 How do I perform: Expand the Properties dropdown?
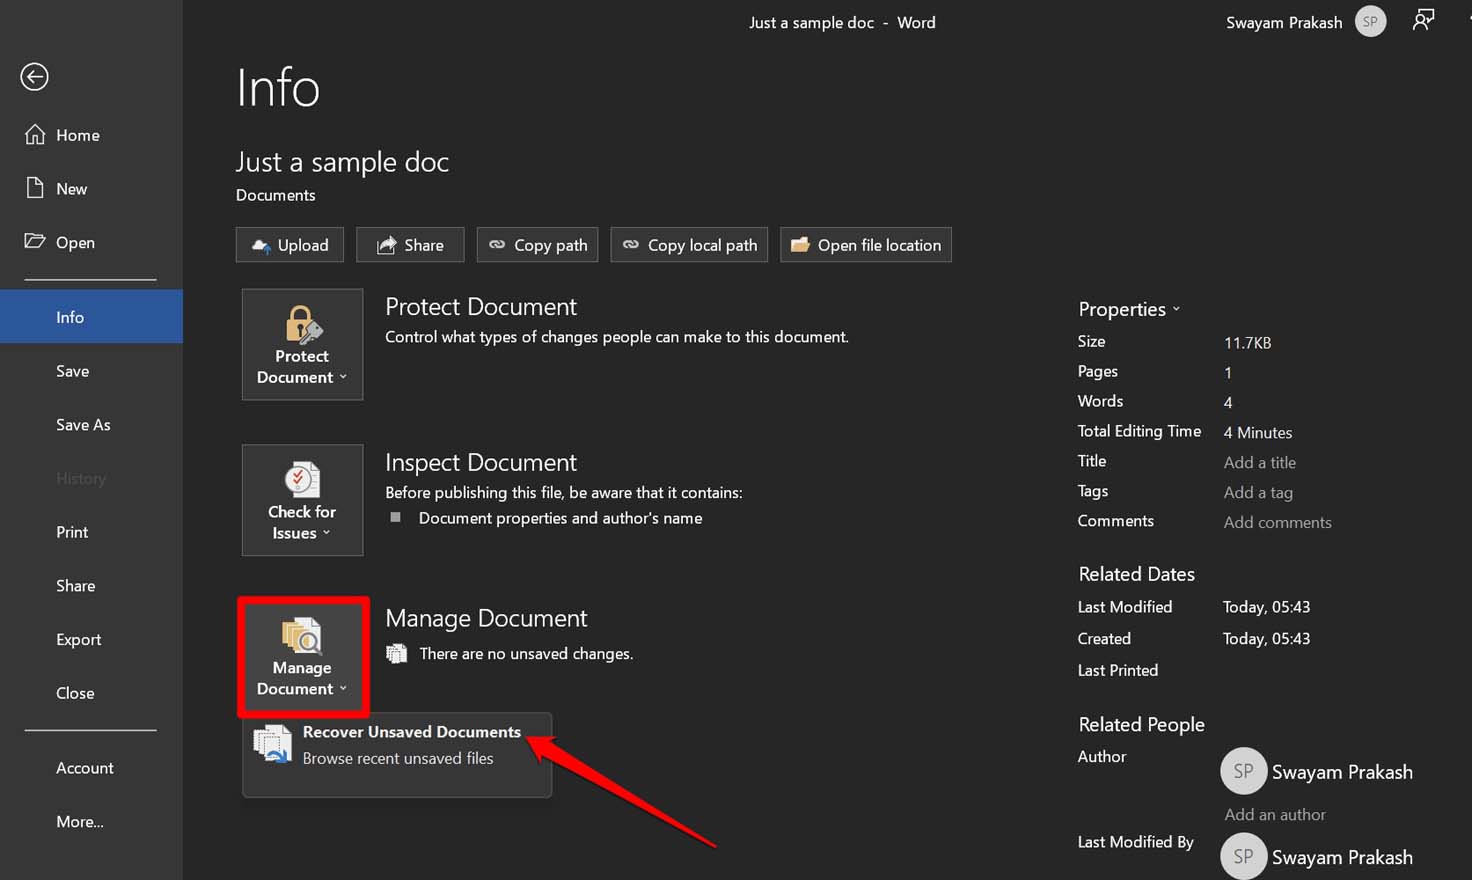click(1129, 309)
